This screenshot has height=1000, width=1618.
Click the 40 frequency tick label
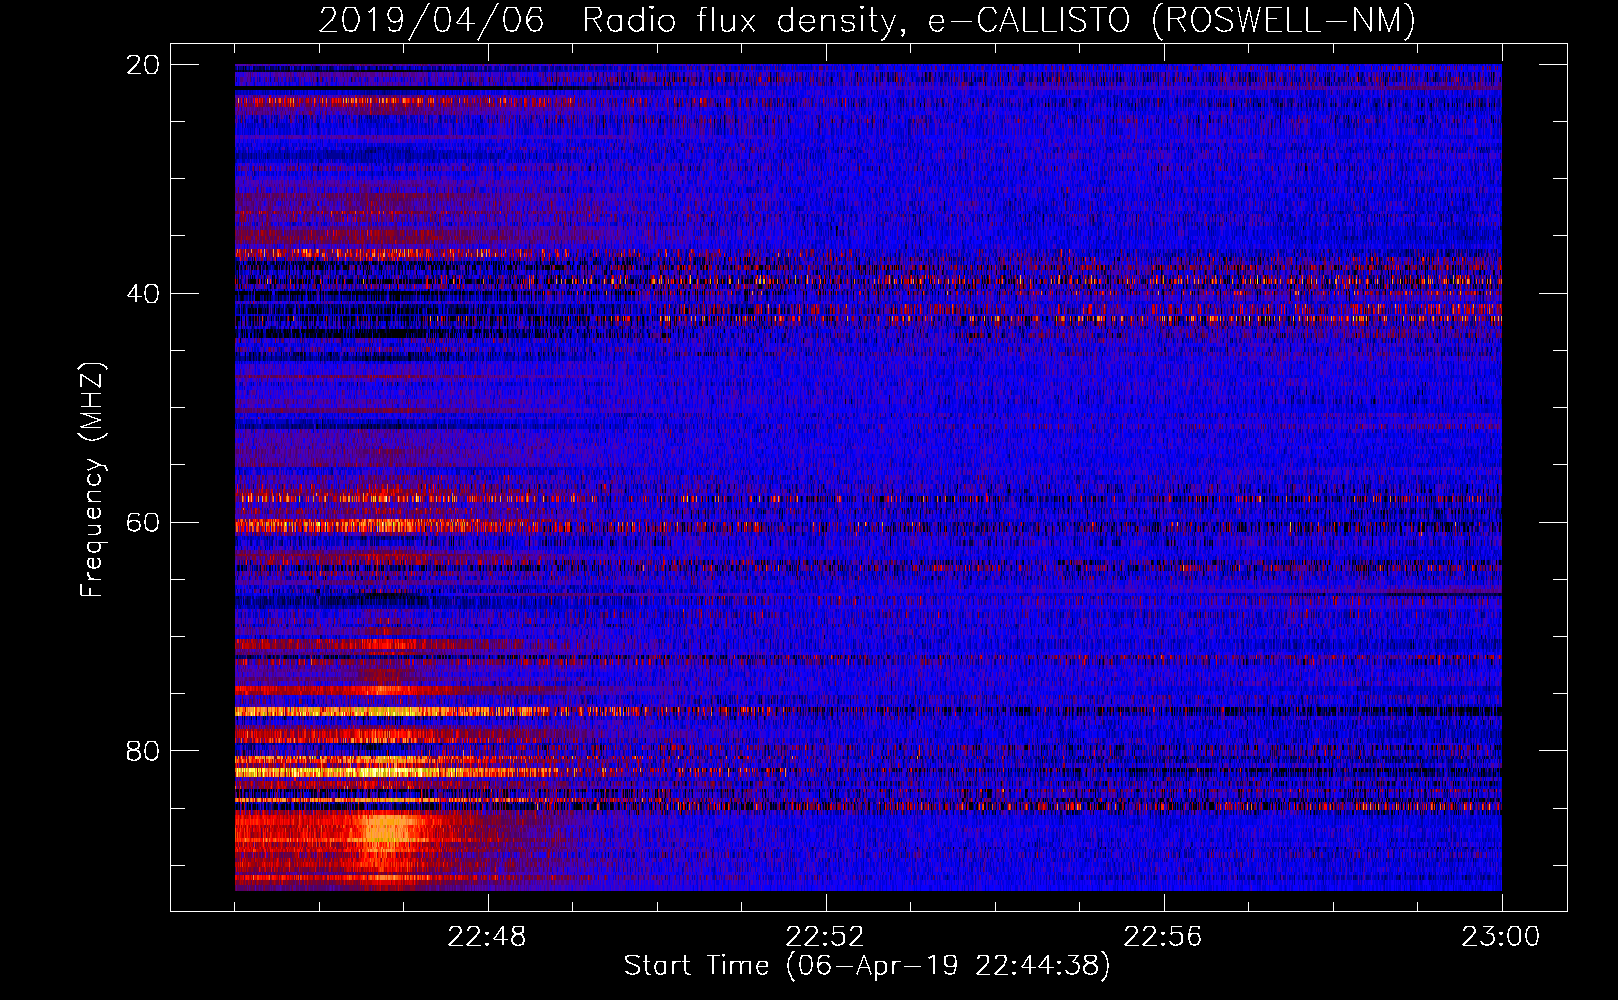pos(143,294)
